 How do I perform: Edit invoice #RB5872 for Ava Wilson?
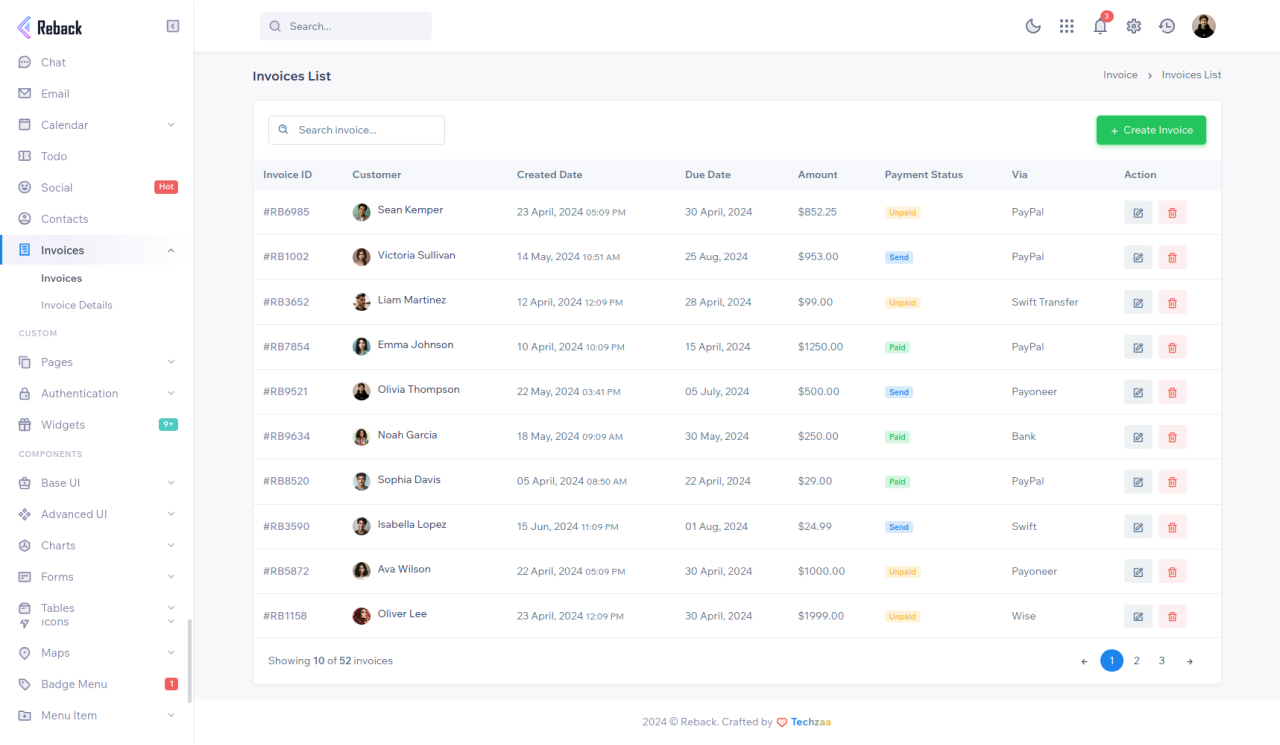(x=1138, y=571)
